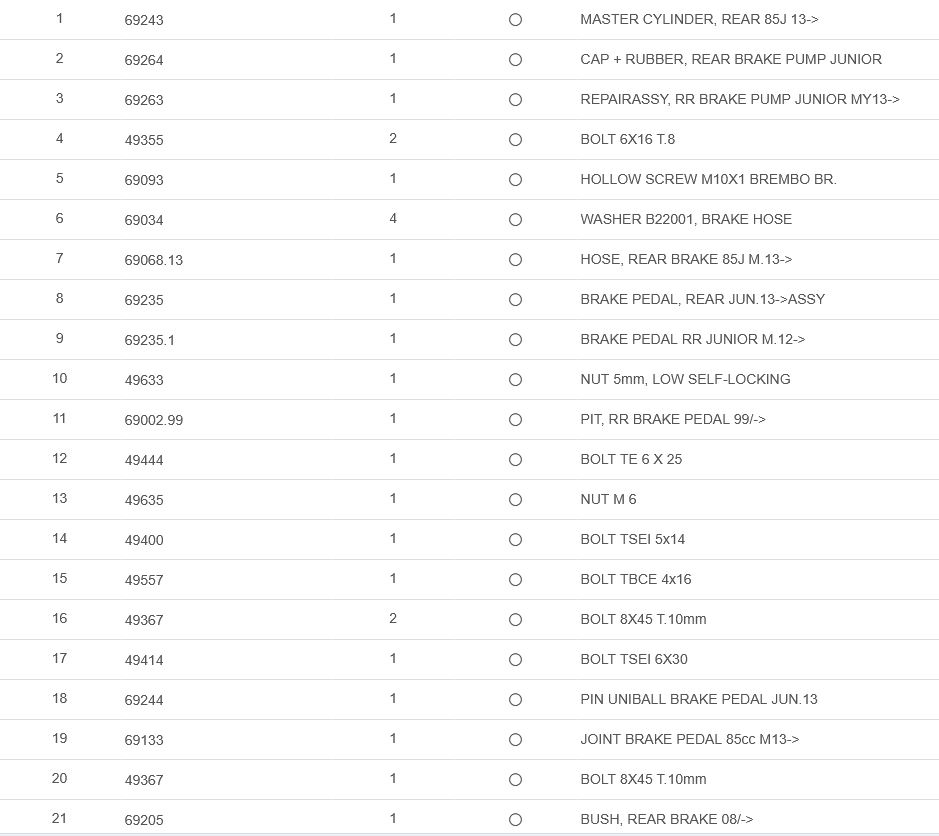Select radio for BUSH, REAR BRAKE 08/->
The width and height of the screenshot is (939, 836).
click(x=515, y=820)
